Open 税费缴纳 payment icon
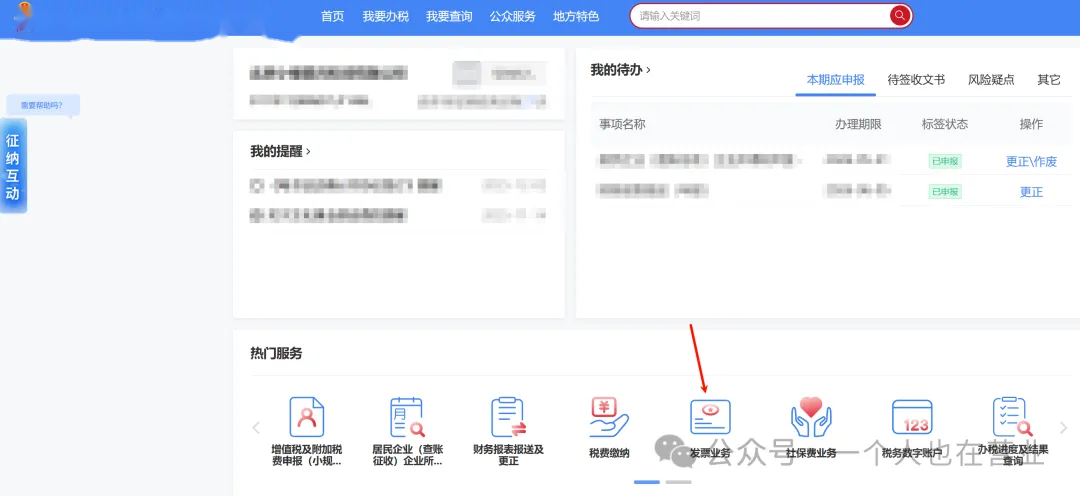The height and width of the screenshot is (496, 1080). [609, 417]
